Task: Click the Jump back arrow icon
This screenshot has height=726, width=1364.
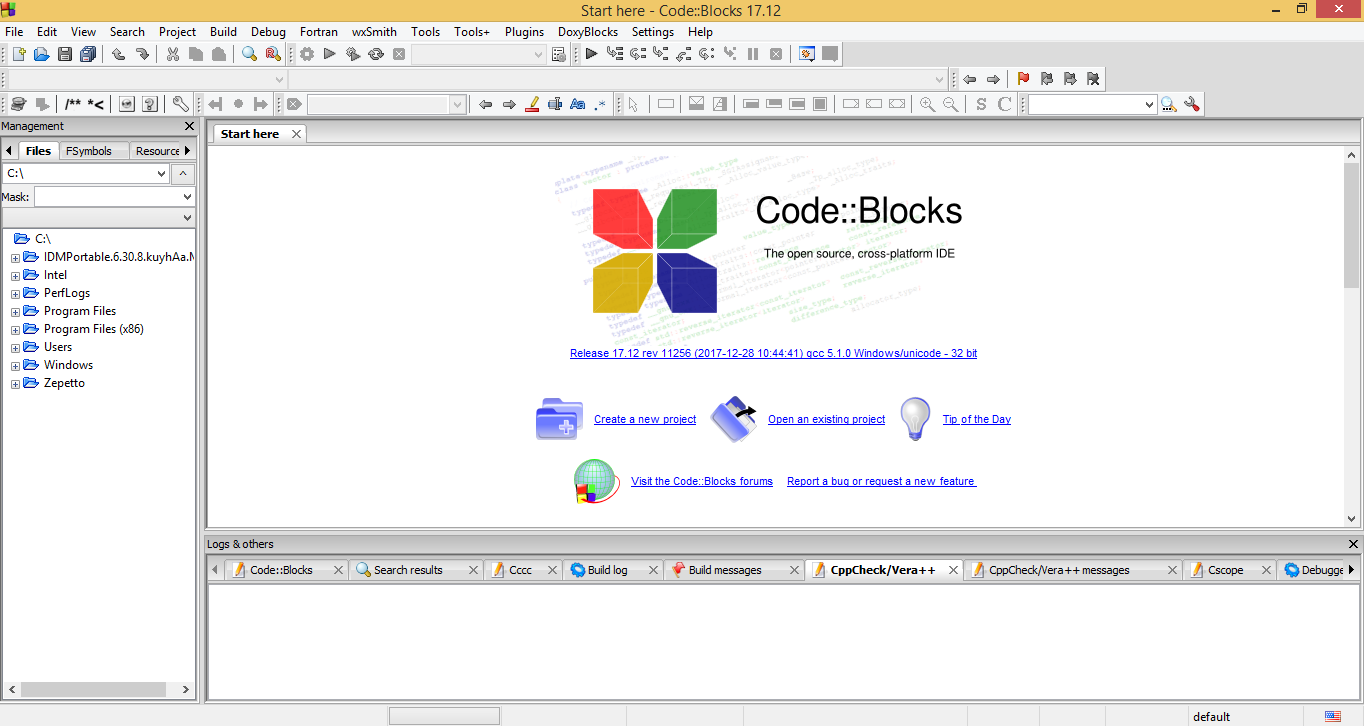Action: 969,79
